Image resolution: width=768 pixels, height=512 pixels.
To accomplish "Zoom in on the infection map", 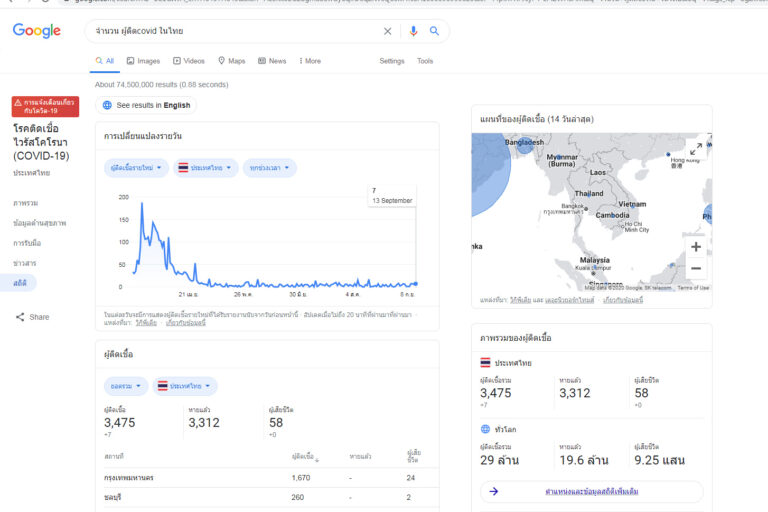I will [696, 247].
